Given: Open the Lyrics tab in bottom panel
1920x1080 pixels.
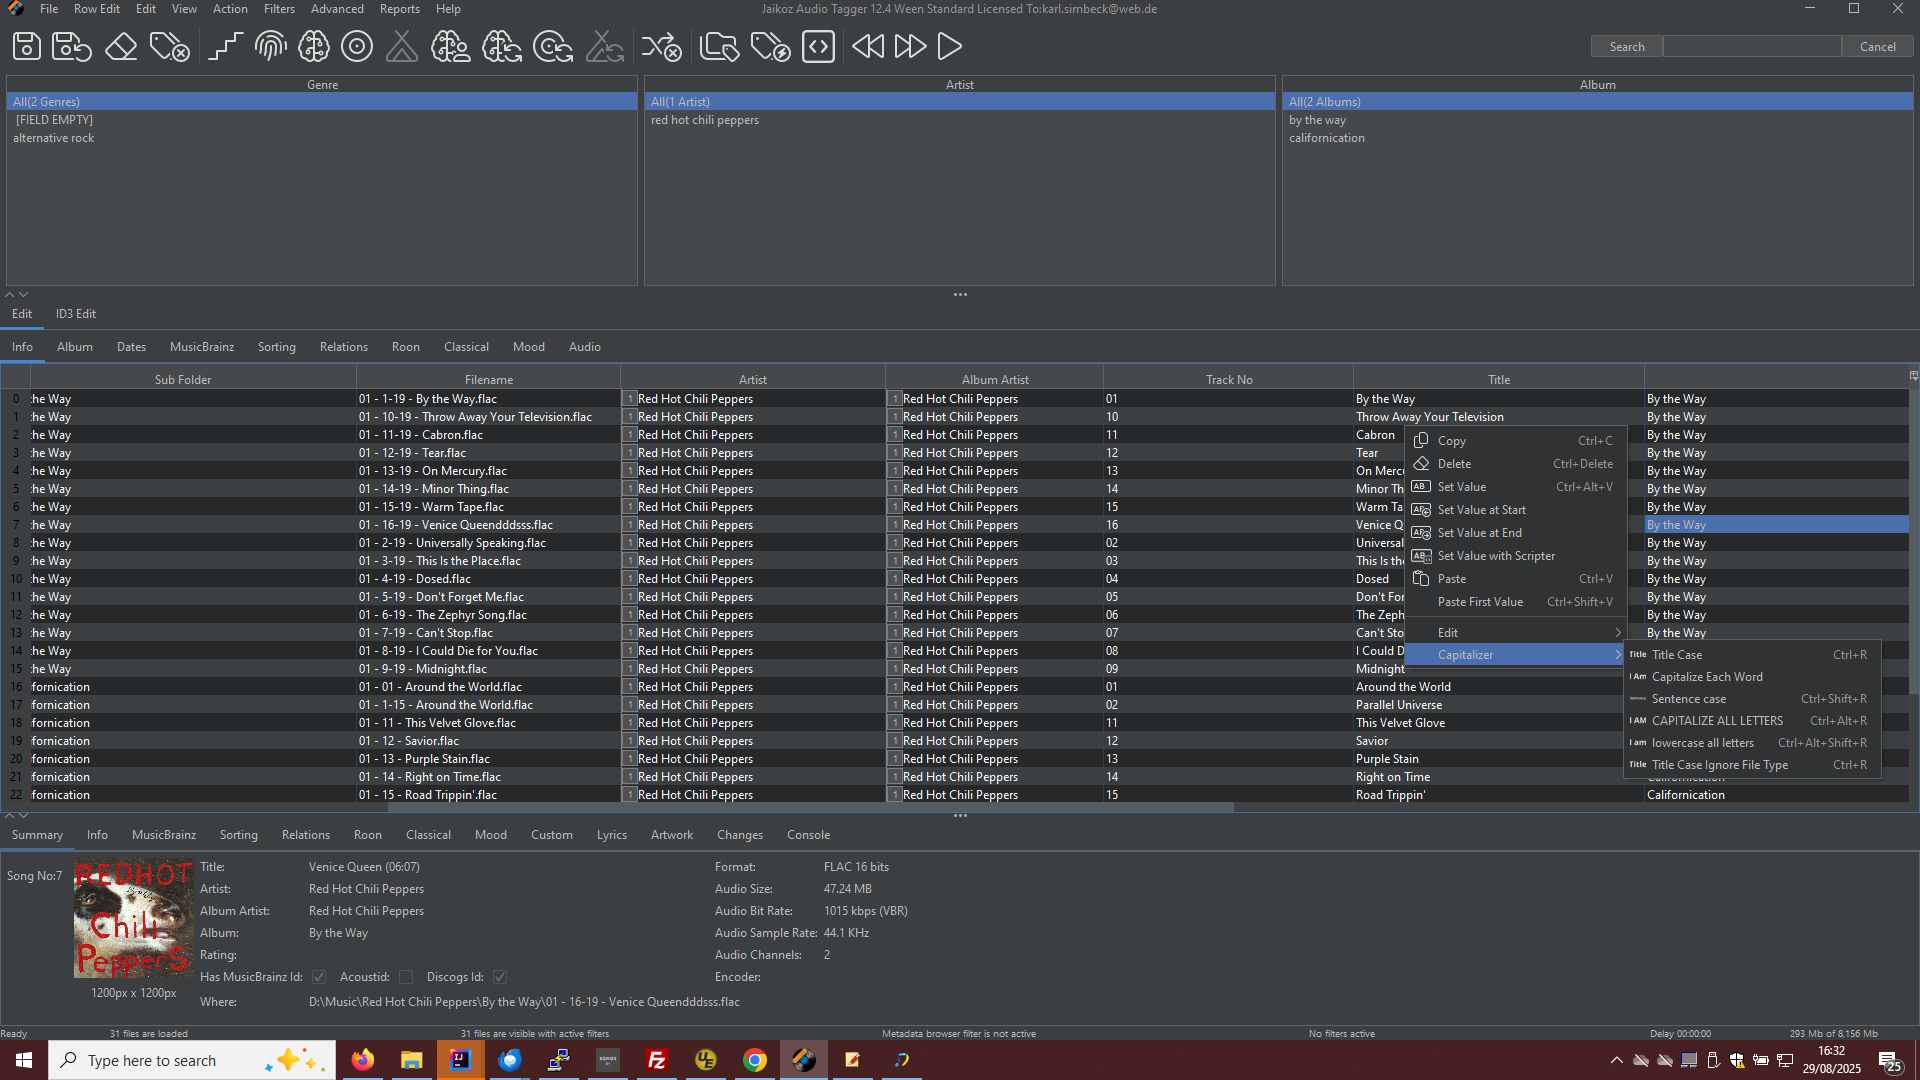Looking at the screenshot, I should [612, 835].
